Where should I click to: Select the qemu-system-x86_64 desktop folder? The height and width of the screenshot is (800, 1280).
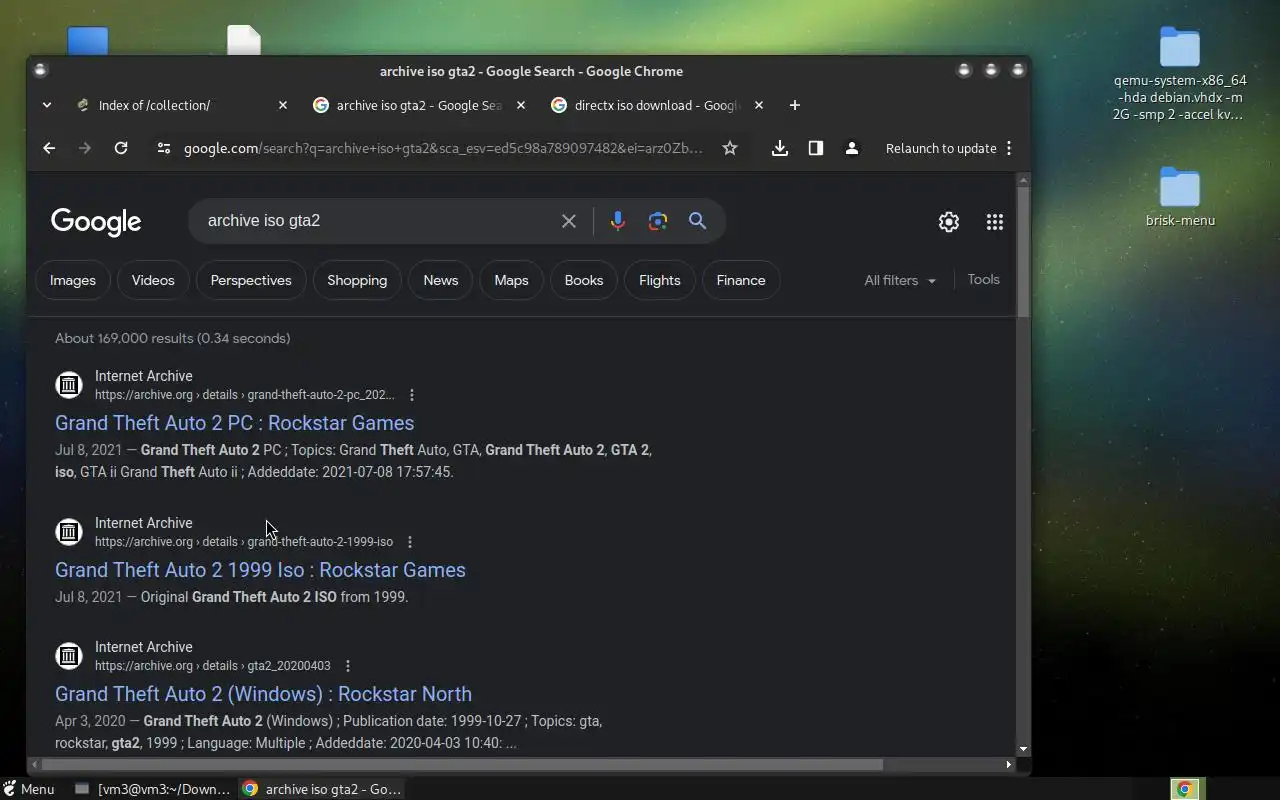point(1180,74)
